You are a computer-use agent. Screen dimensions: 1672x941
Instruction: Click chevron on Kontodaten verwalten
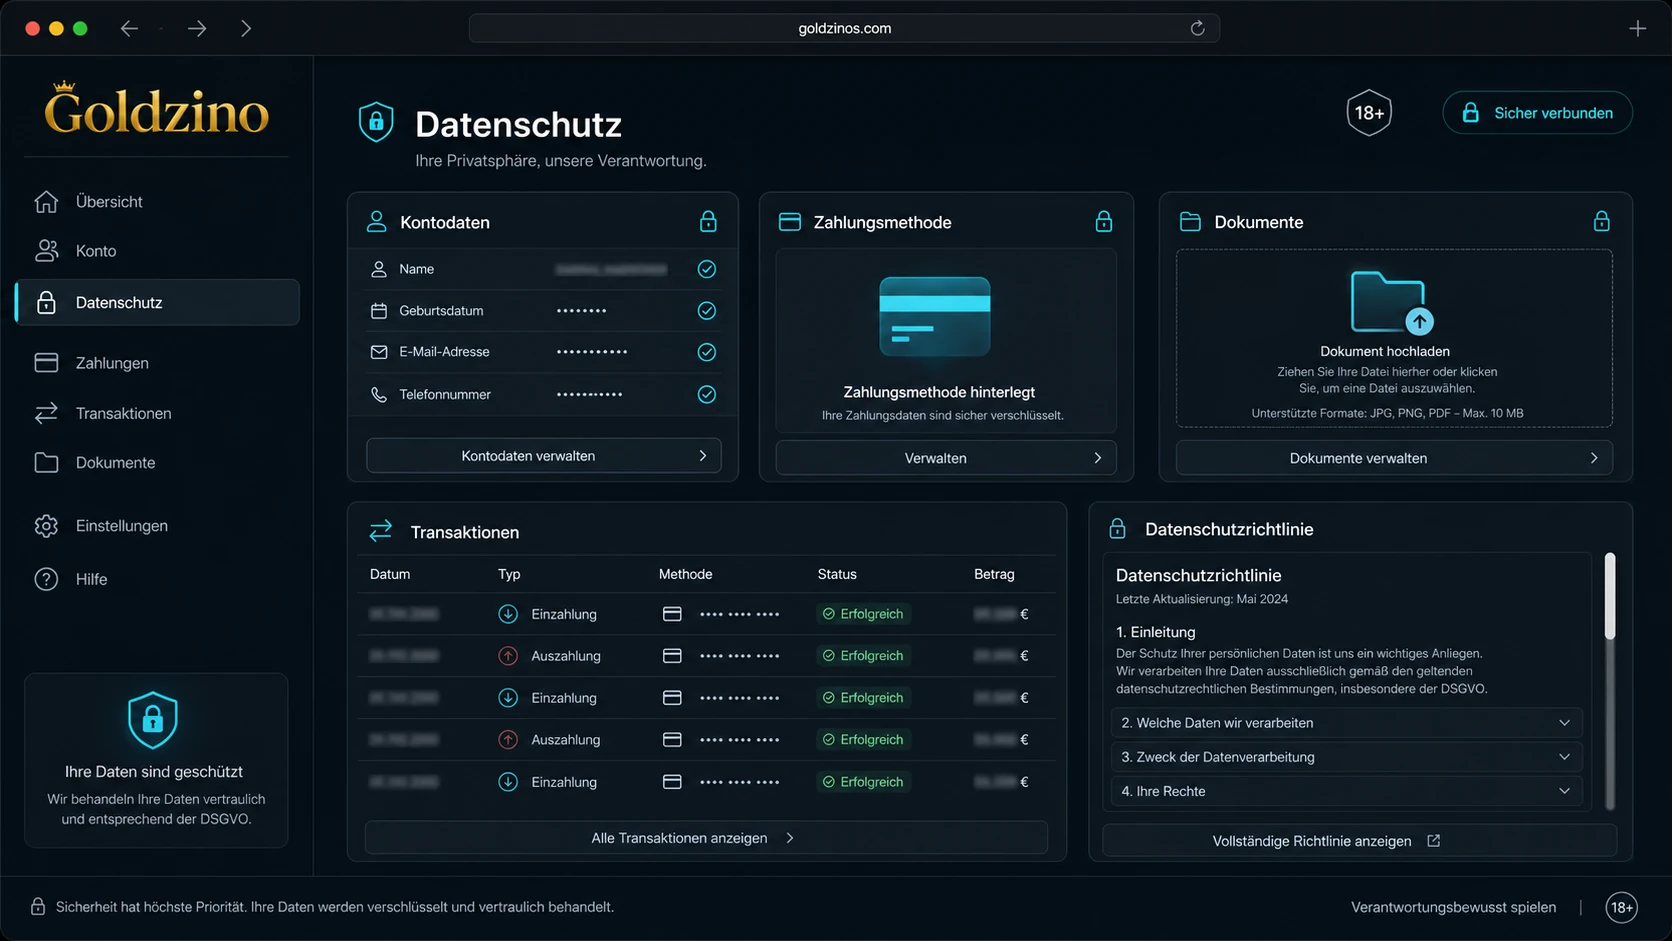703,456
